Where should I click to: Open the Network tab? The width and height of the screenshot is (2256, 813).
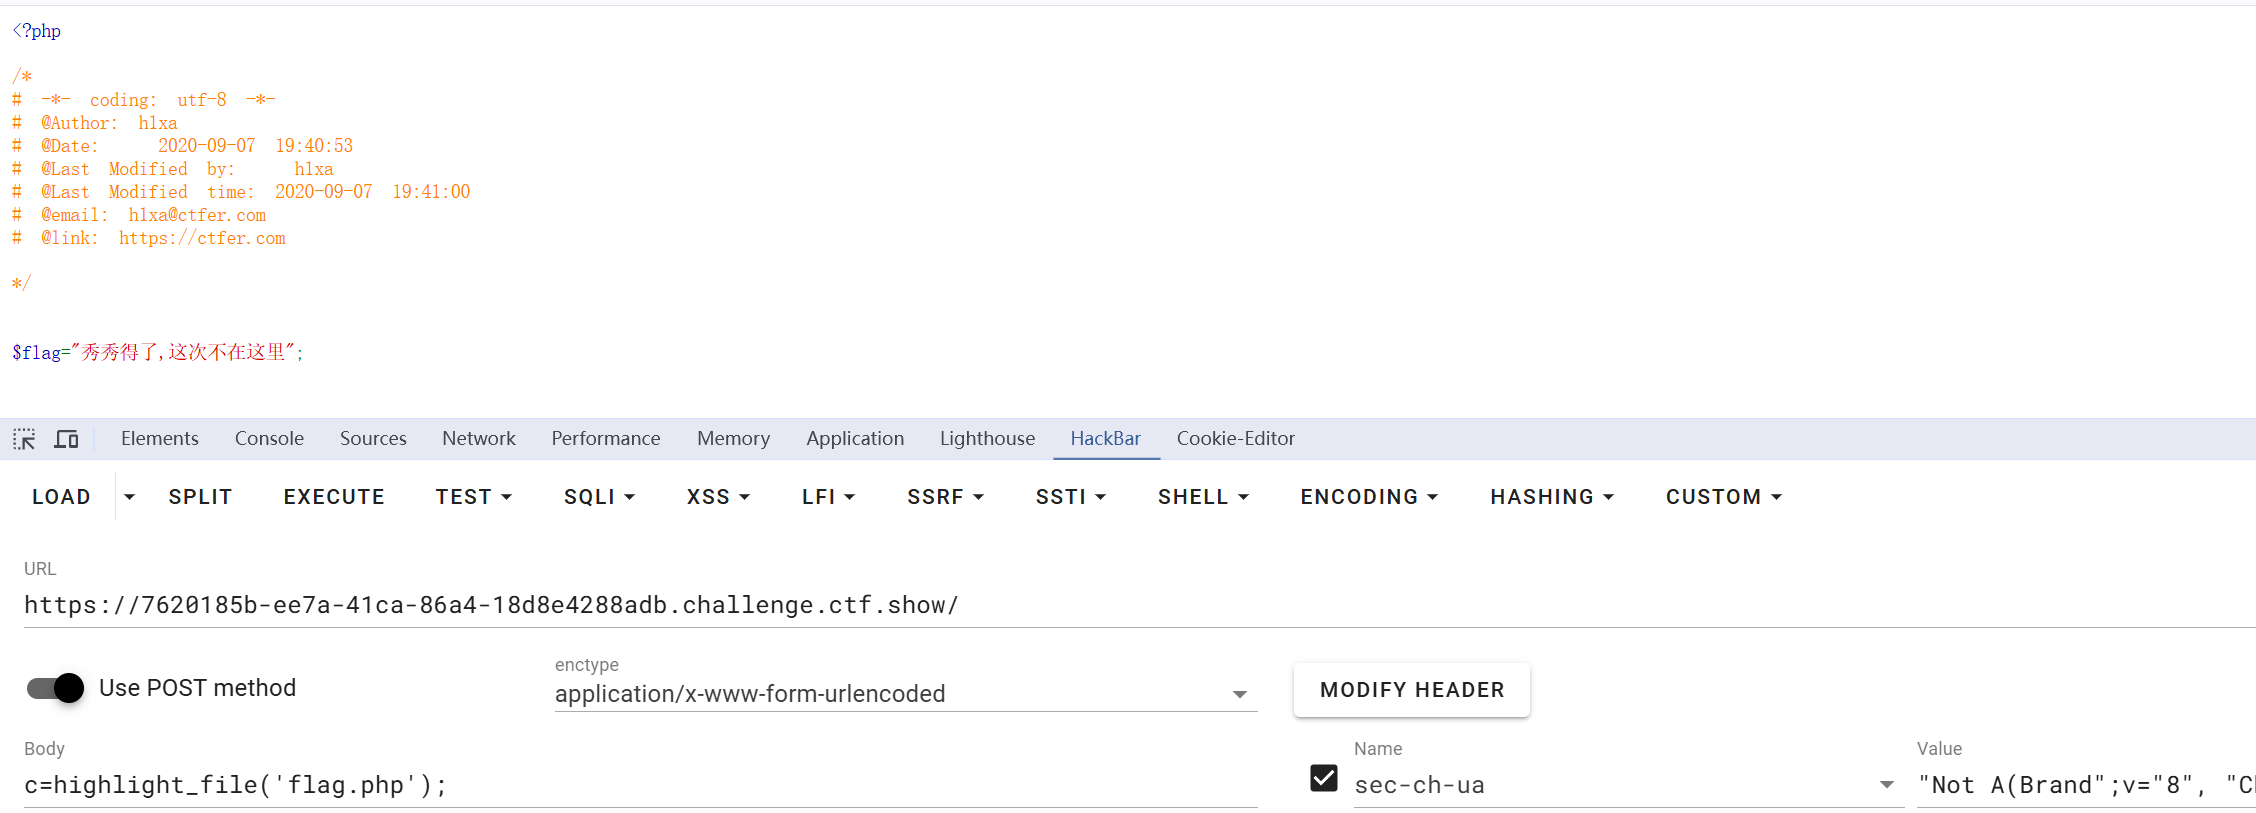pyautogui.click(x=479, y=439)
